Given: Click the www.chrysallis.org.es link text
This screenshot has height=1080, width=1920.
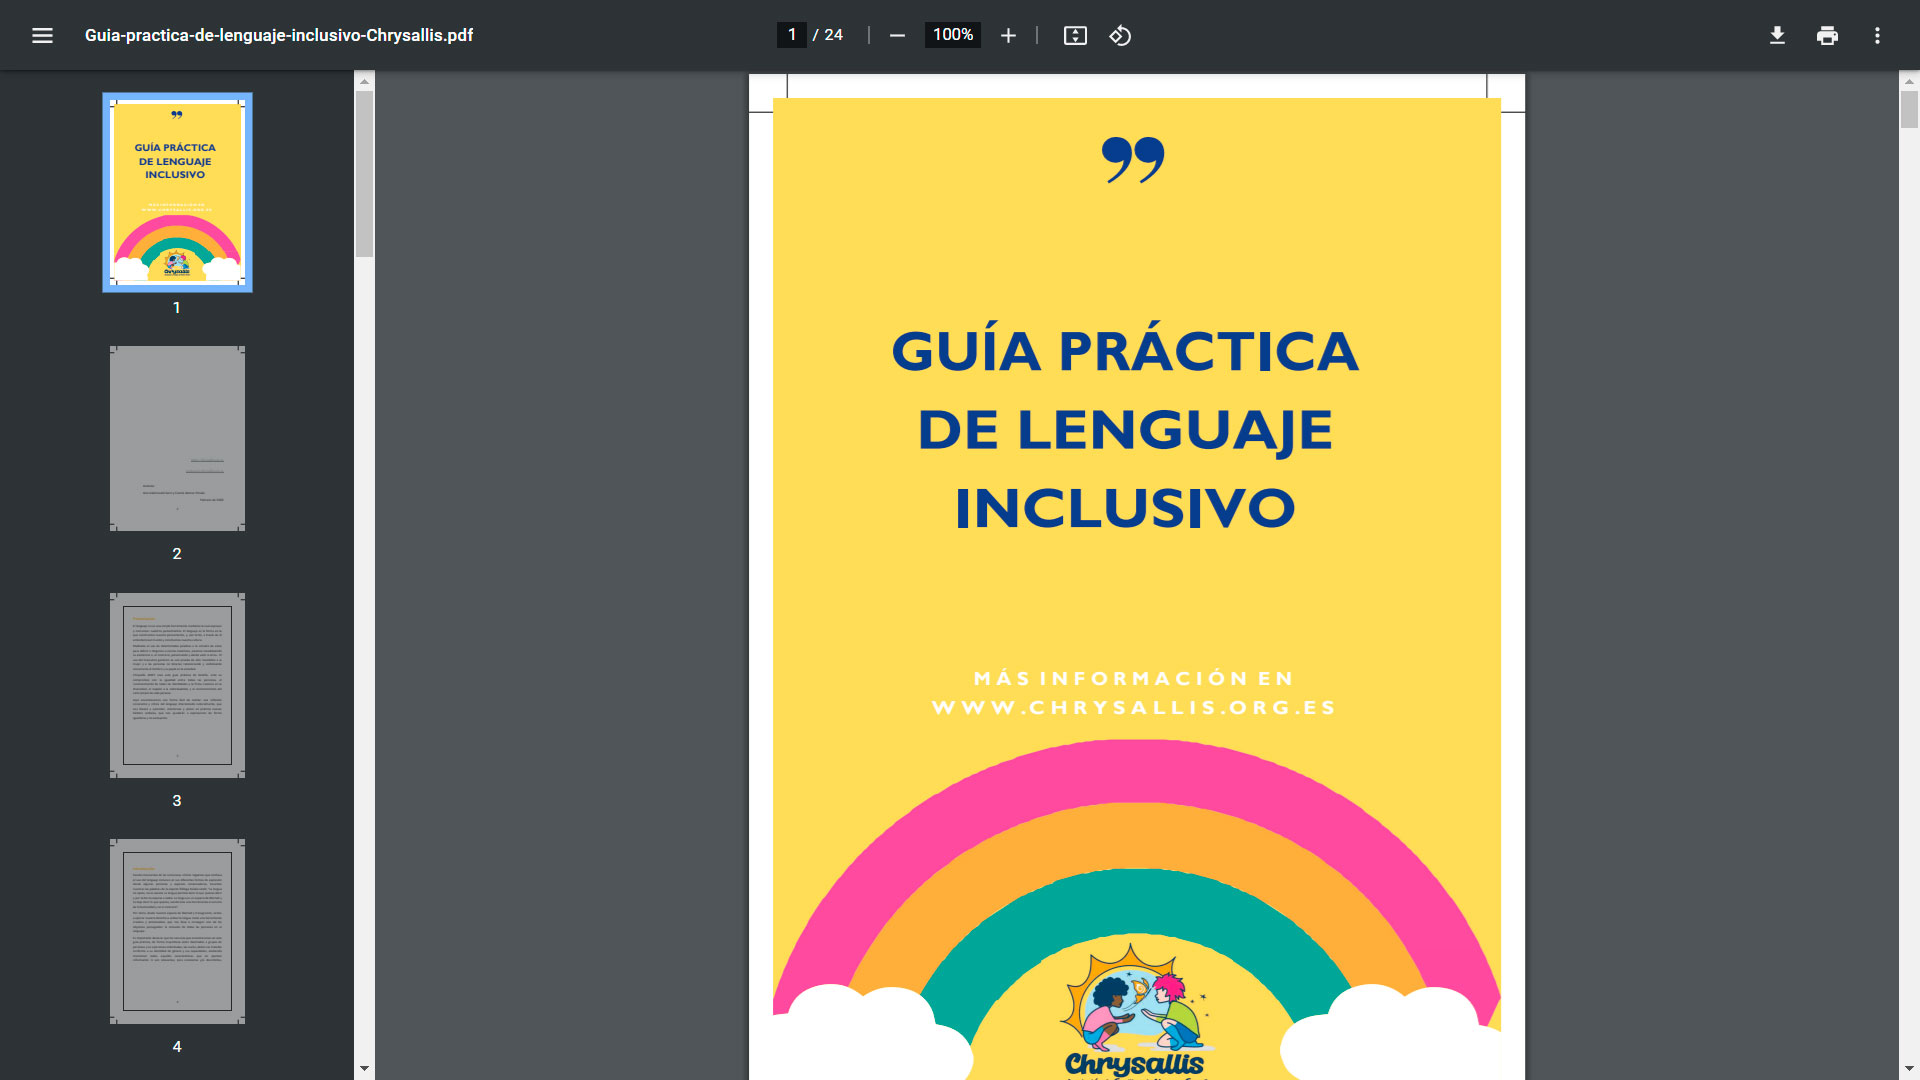Looking at the screenshot, I should pos(1134,708).
